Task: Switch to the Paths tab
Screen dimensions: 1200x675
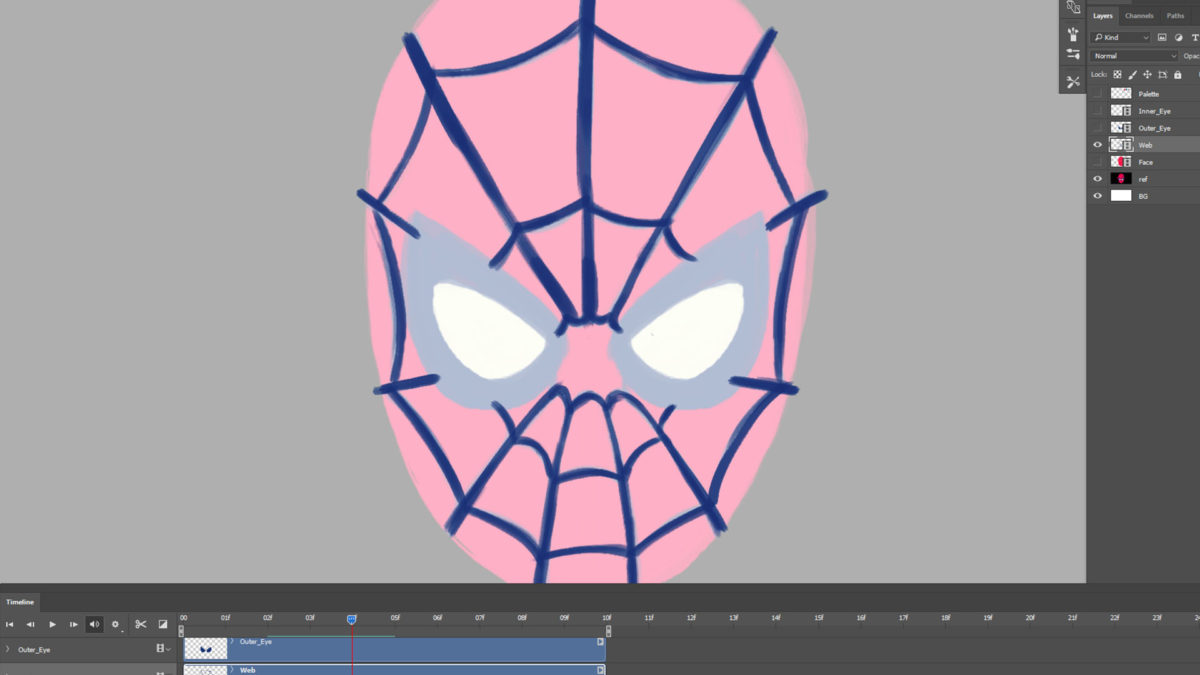Action: (x=1175, y=16)
